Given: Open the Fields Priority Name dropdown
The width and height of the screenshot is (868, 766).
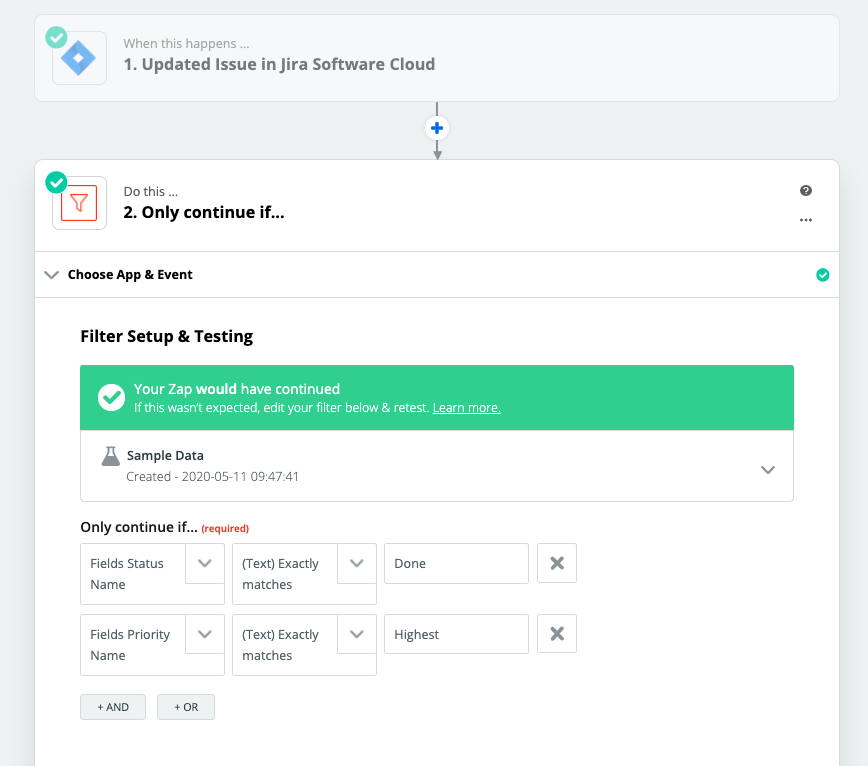Looking at the screenshot, I should (204, 634).
